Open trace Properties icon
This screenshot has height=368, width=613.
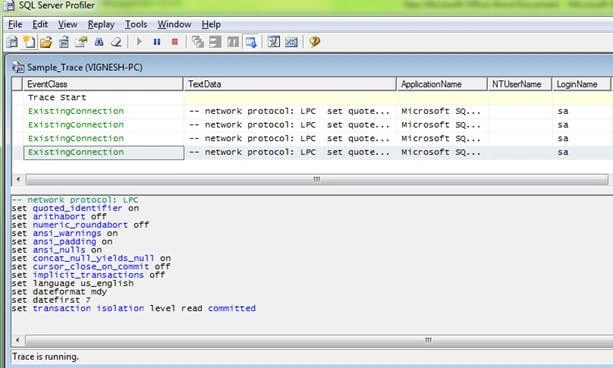81,41
